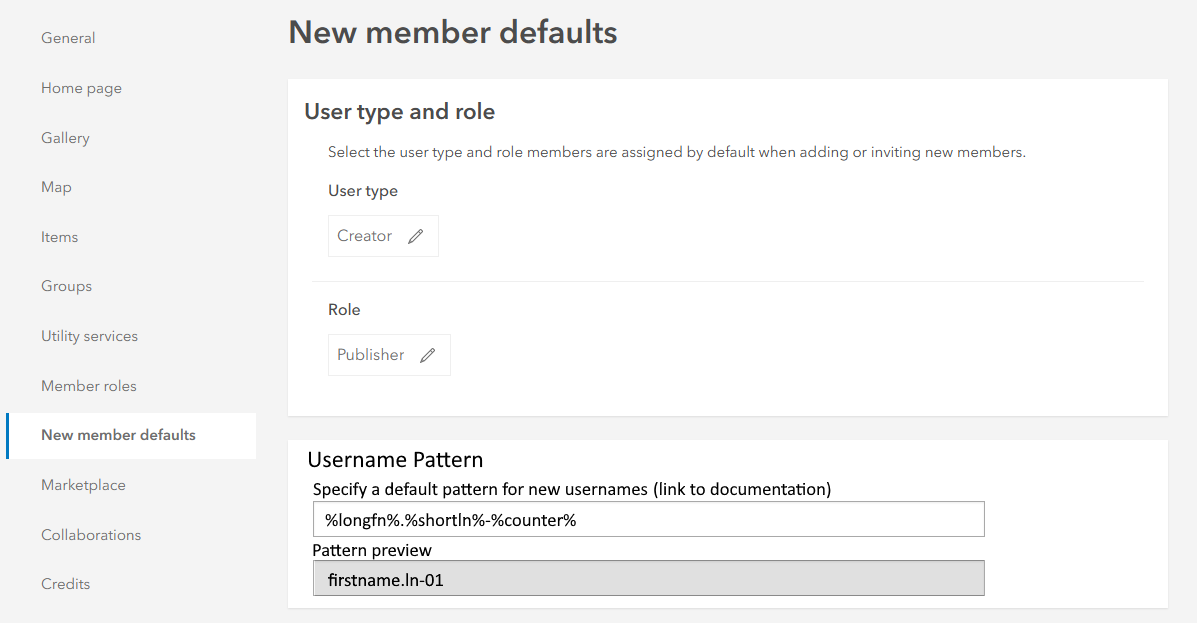Navigate to Items settings
Viewport: 1197px width, 623px height.
[59, 237]
